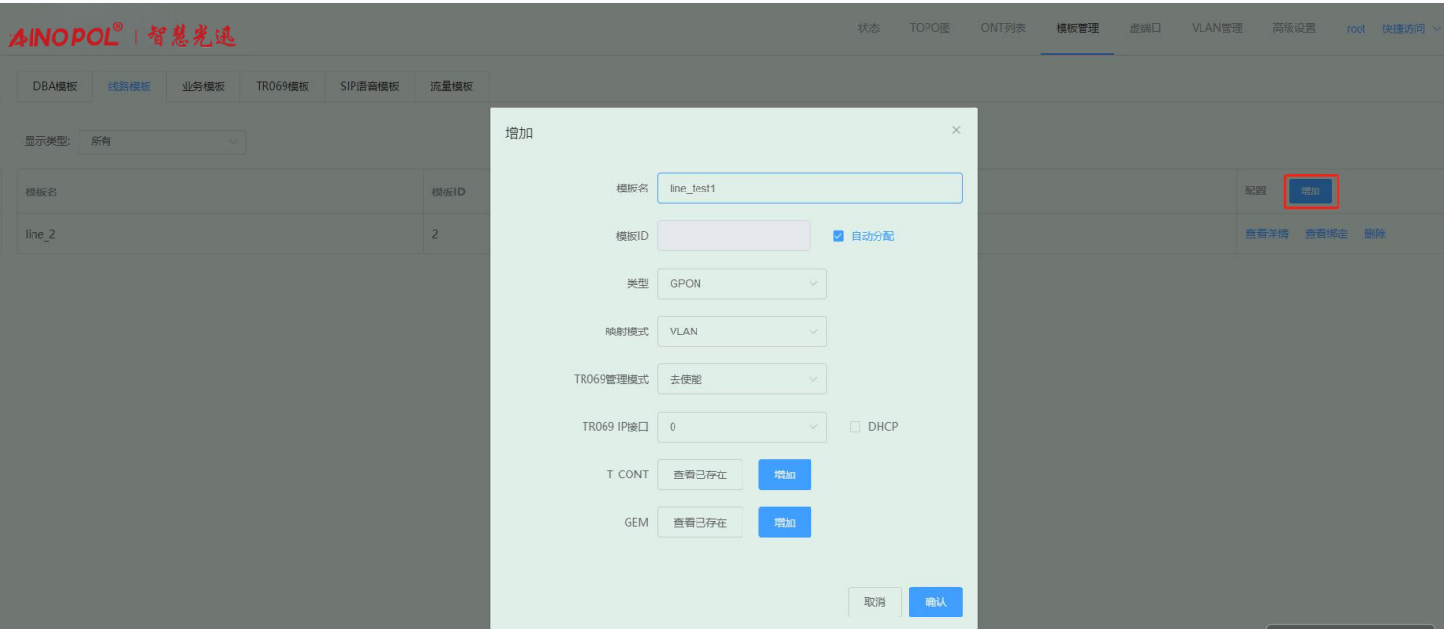1444x629 pixels.
Task: Go to the VLAN管理 menu
Action: (1216, 28)
